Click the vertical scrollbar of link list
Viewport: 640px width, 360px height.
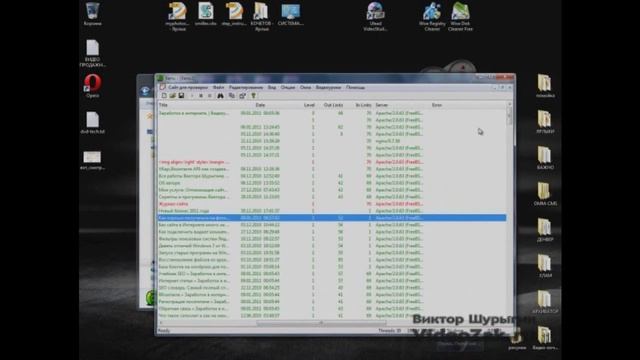pos(509,211)
